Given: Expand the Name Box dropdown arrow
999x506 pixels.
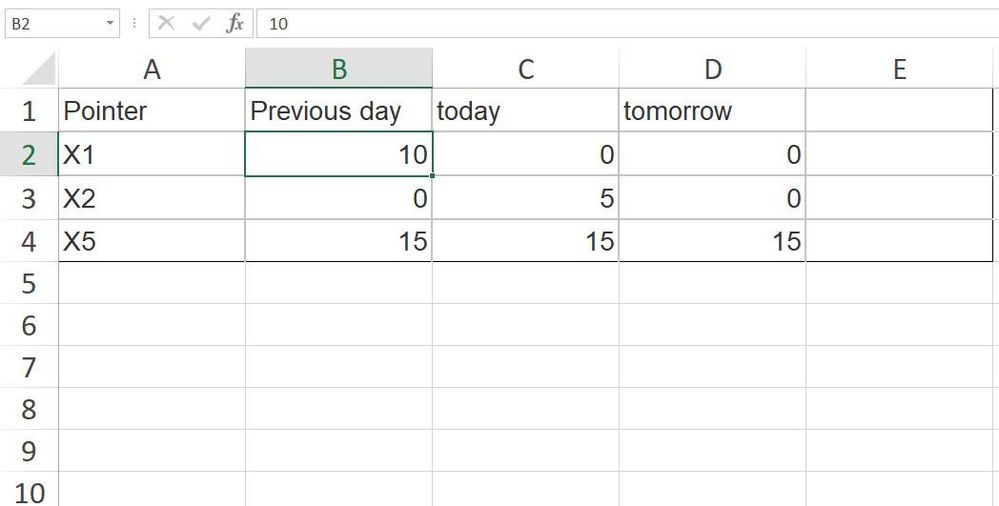Looking at the screenshot, I should point(111,24).
